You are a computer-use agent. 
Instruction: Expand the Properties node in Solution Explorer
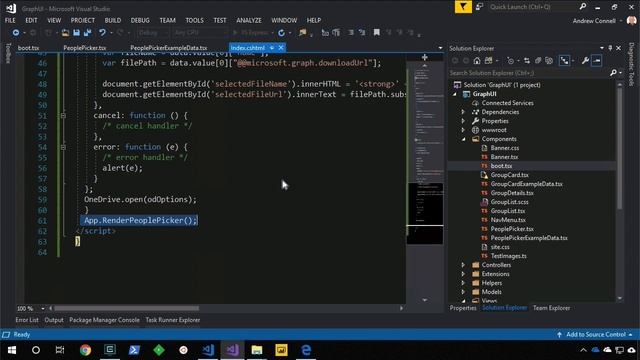(x=463, y=121)
